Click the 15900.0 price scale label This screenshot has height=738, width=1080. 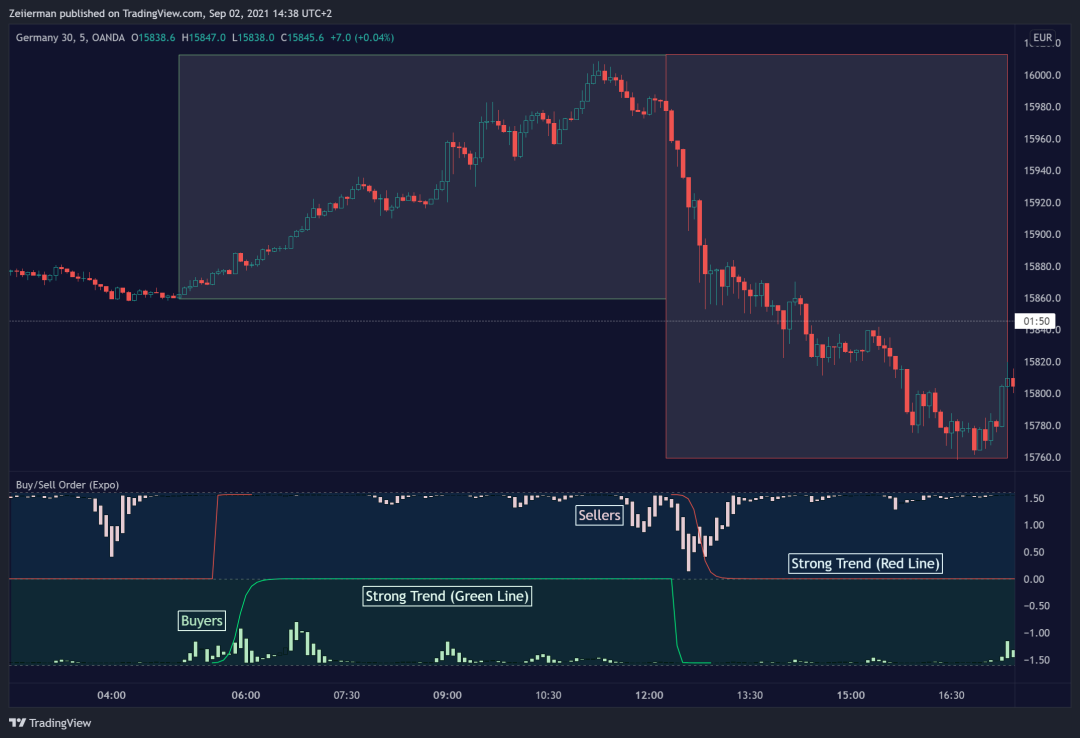pyautogui.click(x=1042, y=235)
